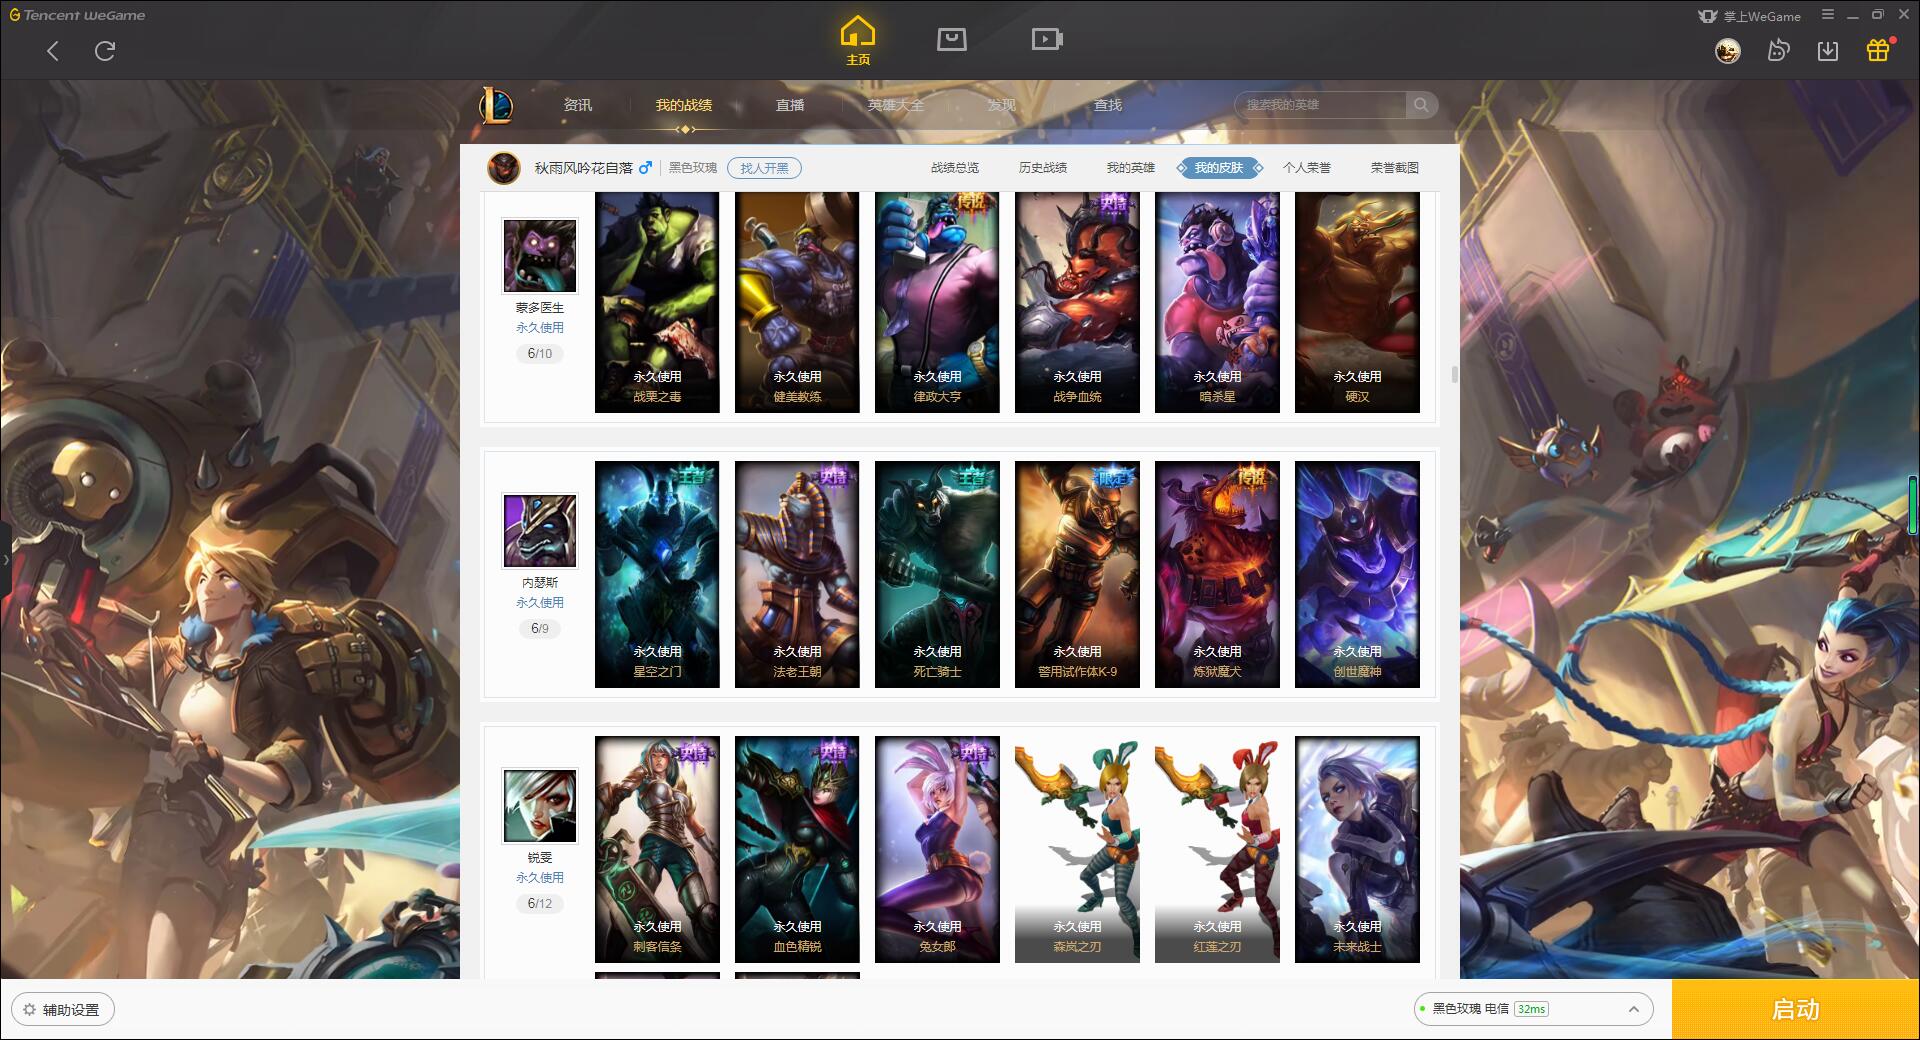
Task: Open the 森岚之刃 skin card
Action: pos(1077,849)
